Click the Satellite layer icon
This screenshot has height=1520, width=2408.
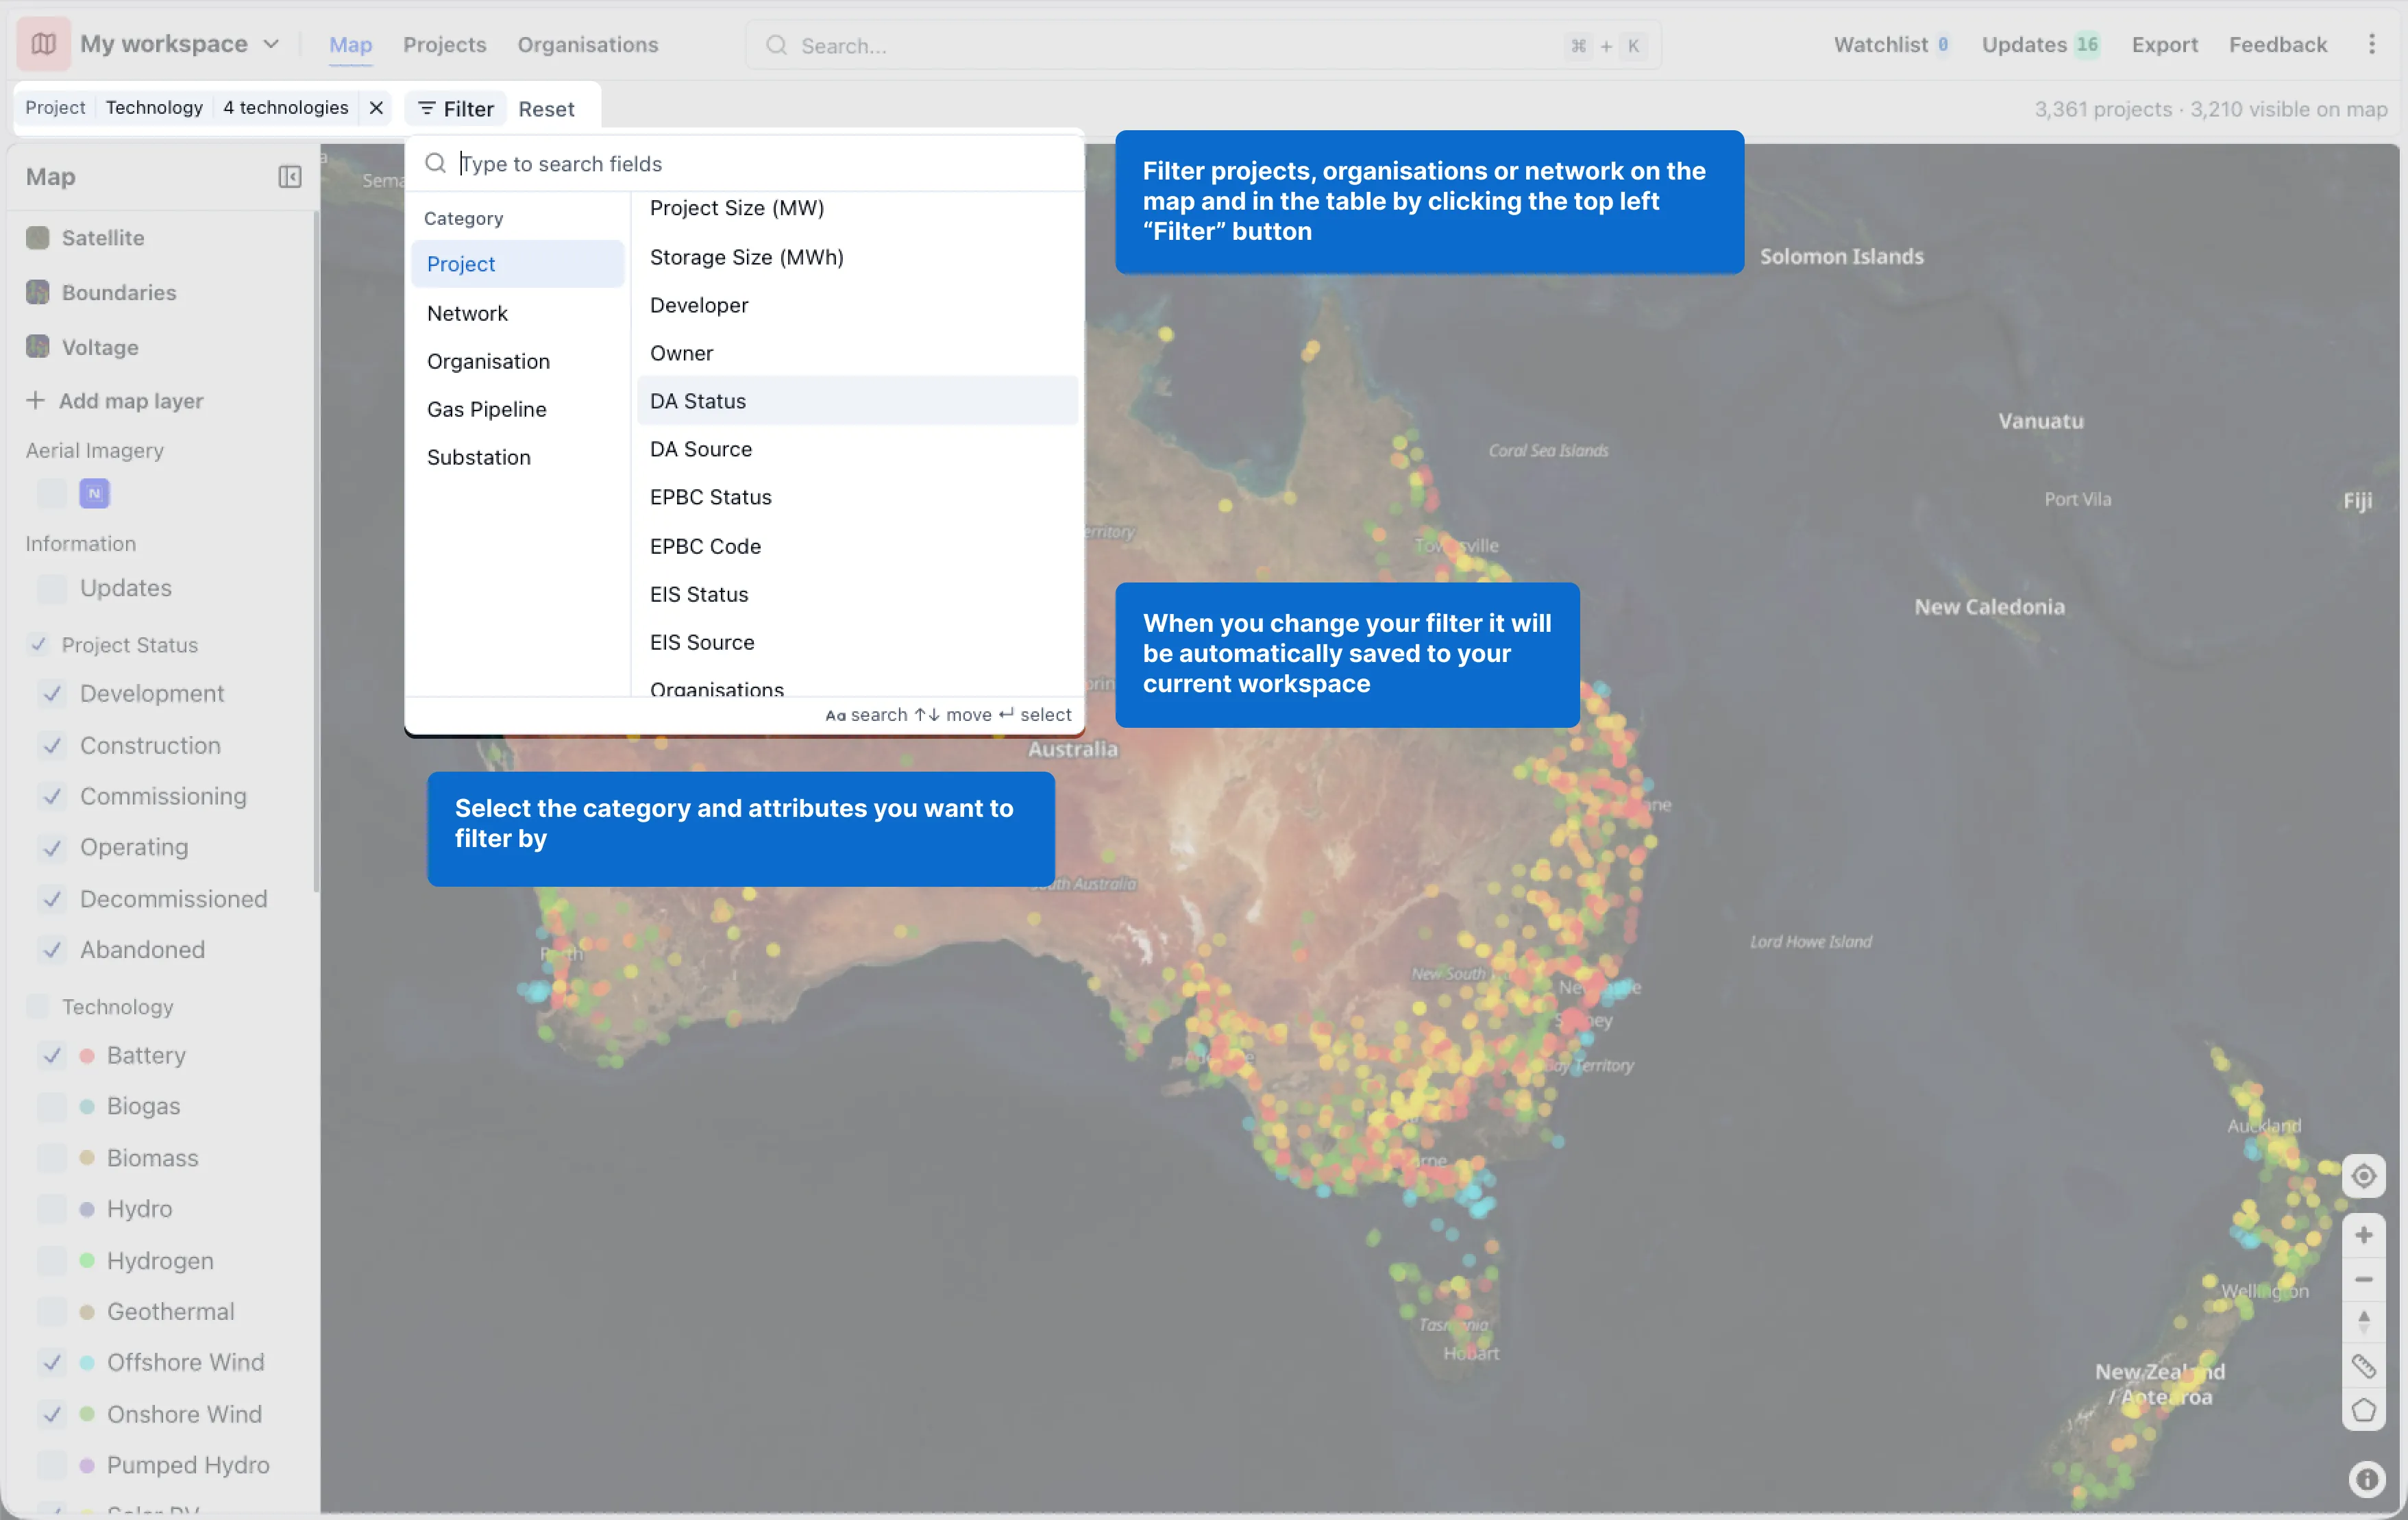point(38,238)
